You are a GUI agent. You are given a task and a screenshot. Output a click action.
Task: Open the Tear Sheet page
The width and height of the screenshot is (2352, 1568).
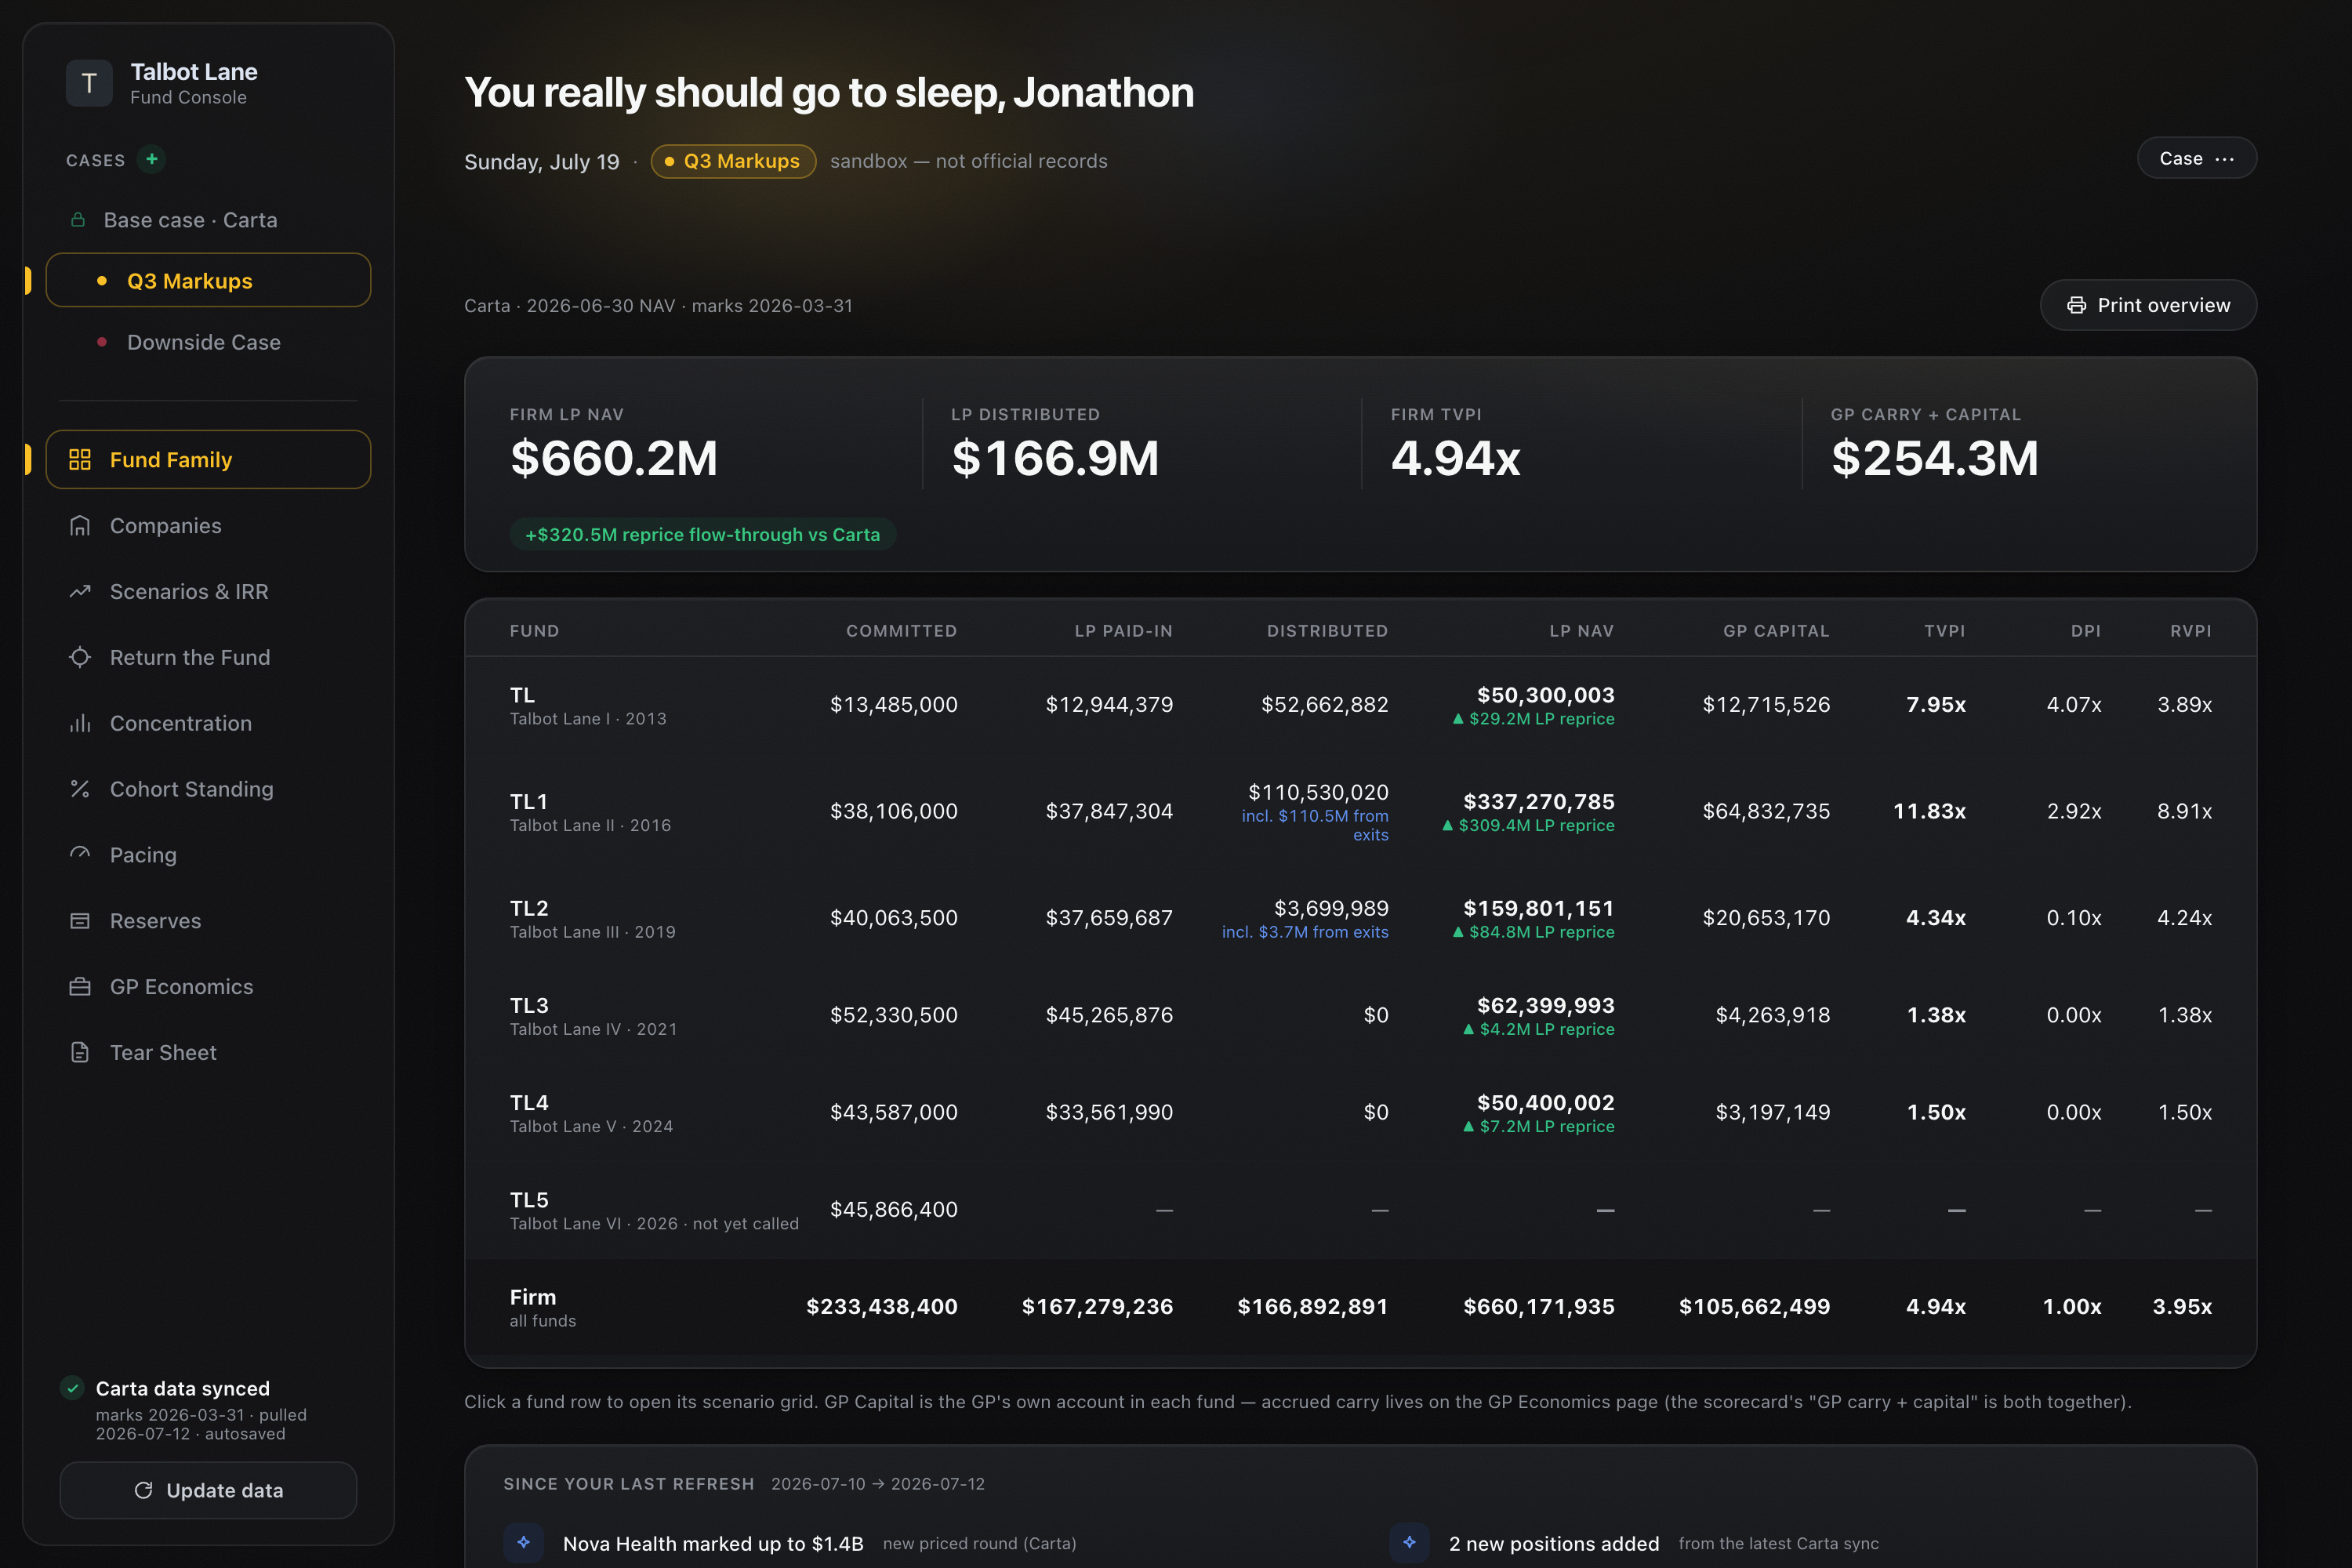[x=208, y=1052]
